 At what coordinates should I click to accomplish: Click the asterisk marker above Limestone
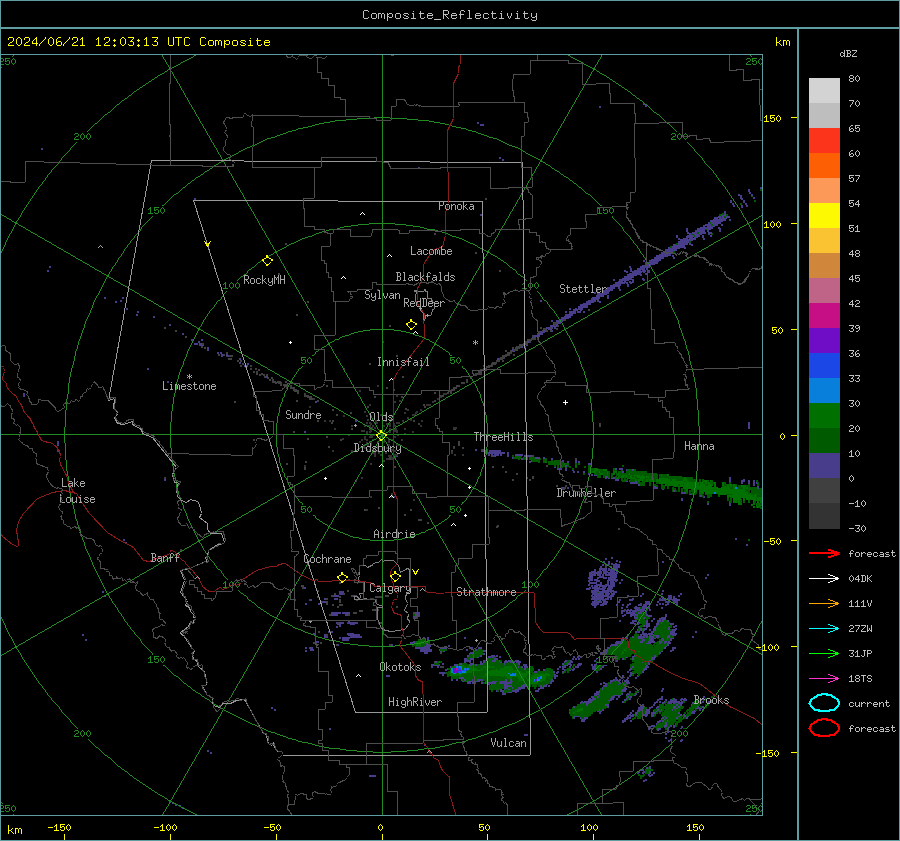click(x=189, y=377)
